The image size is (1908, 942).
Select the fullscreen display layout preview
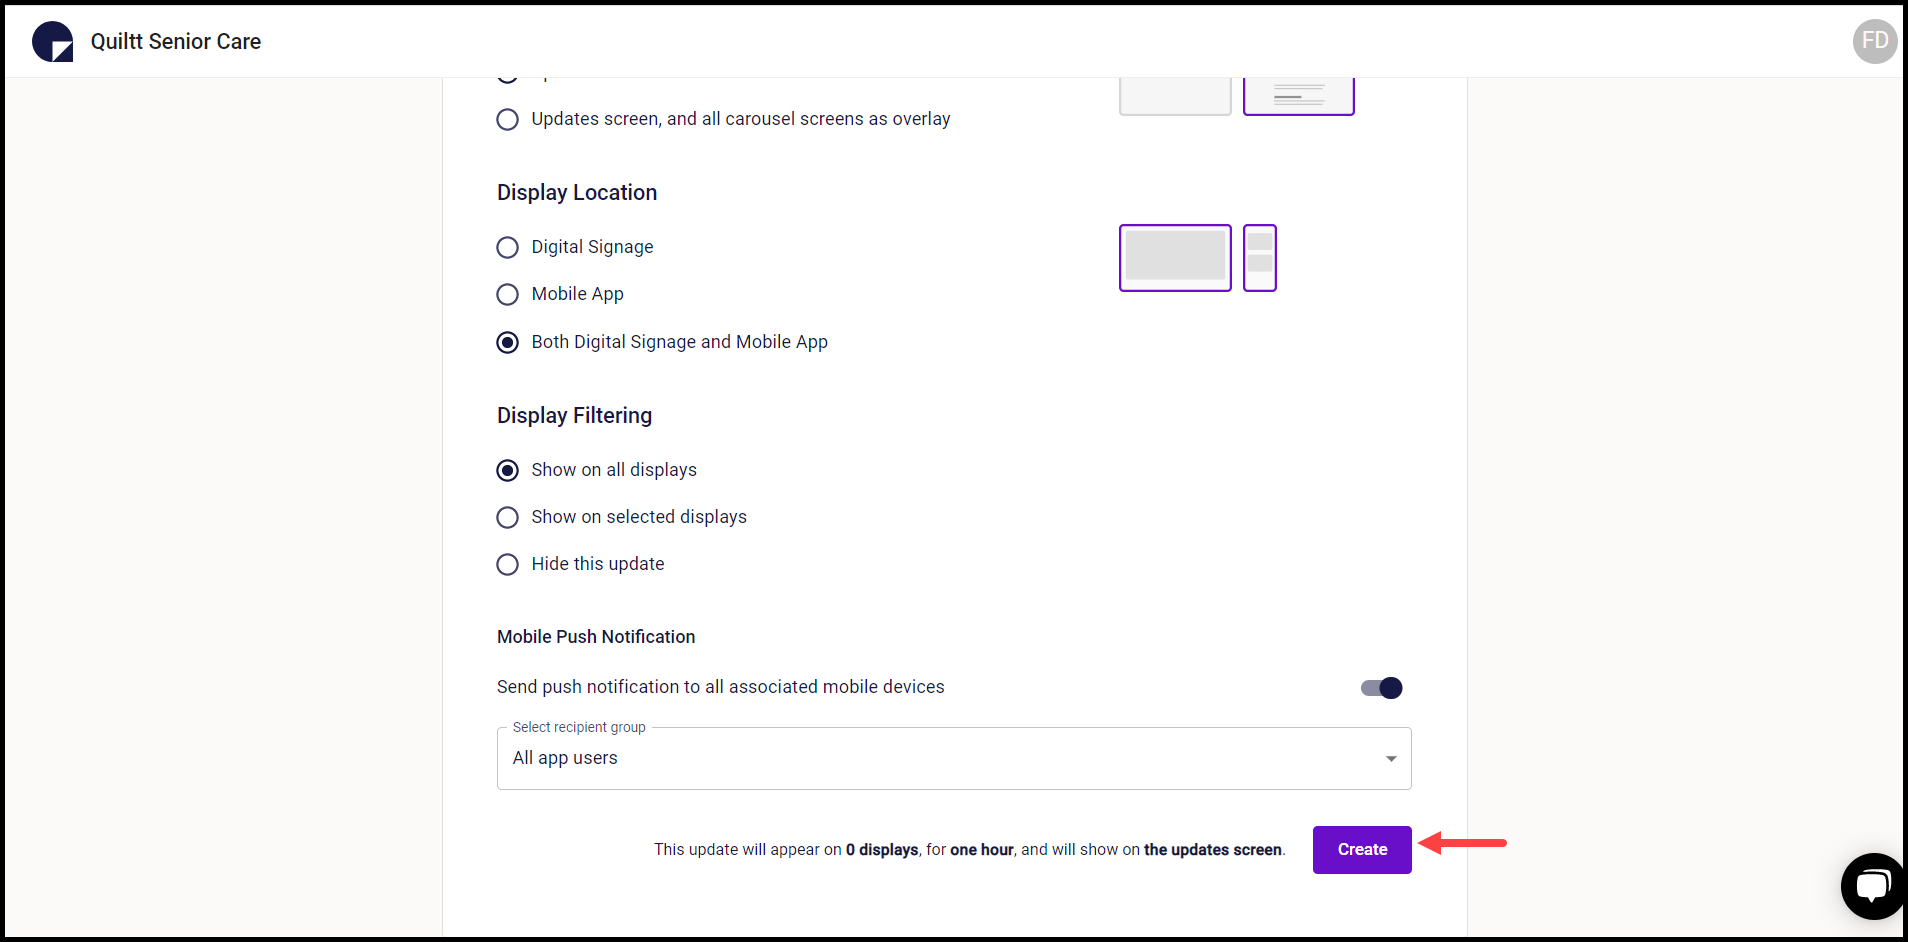(x=1174, y=258)
